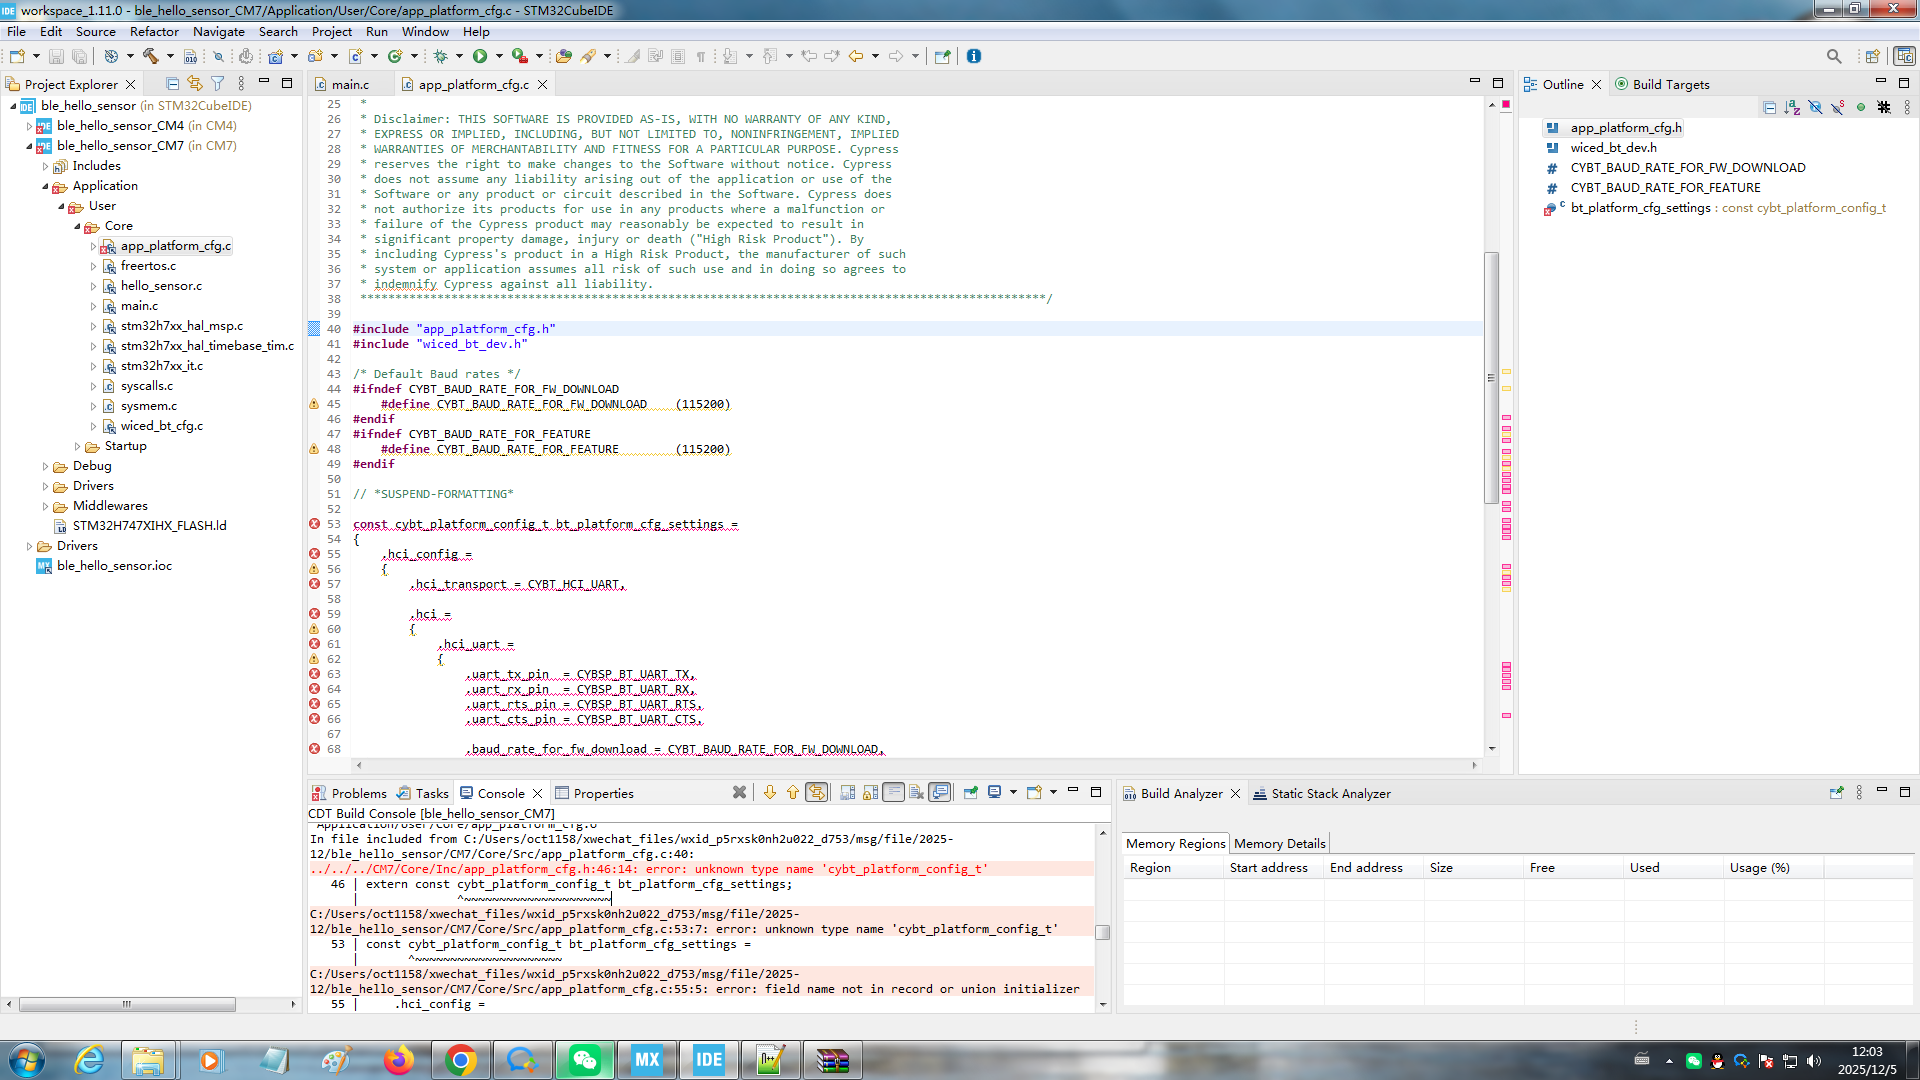The width and height of the screenshot is (1920, 1080).
Task: Toggle Link with Editor in Project Explorer
Action: (194, 84)
